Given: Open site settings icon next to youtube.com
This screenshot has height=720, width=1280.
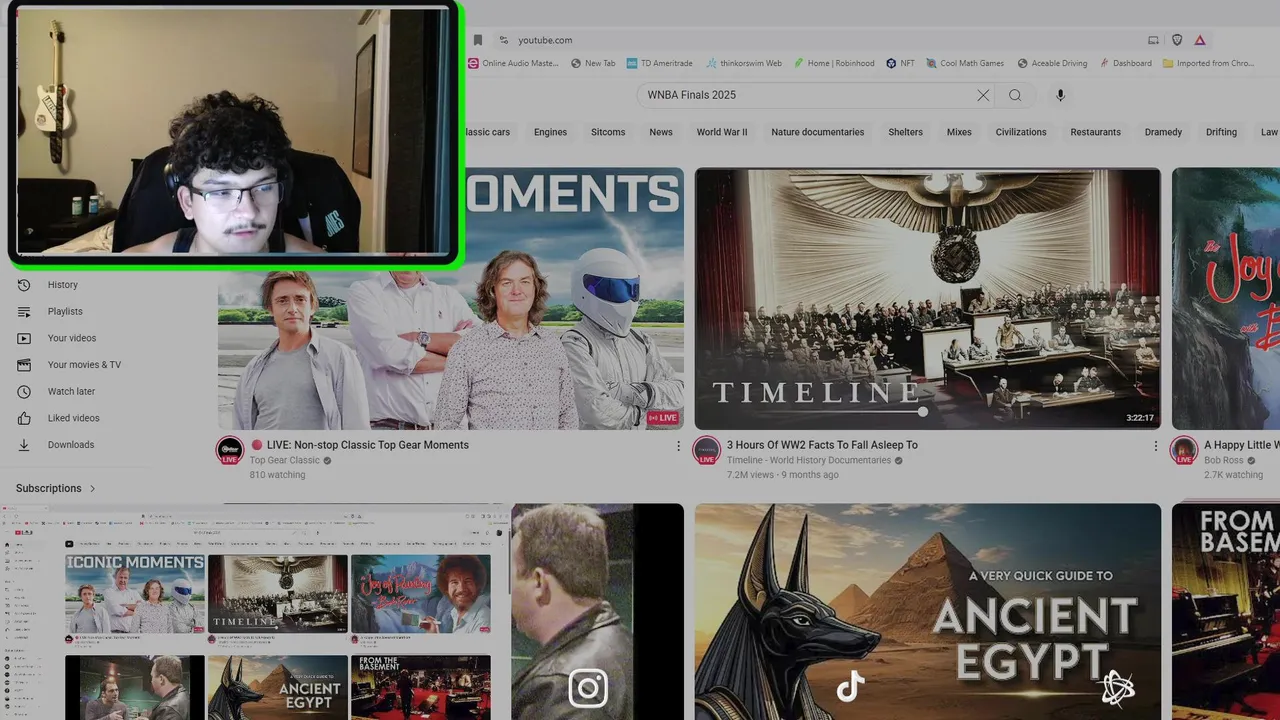Looking at the screenshot, I should pyautogui.click(x=503, y=40).
